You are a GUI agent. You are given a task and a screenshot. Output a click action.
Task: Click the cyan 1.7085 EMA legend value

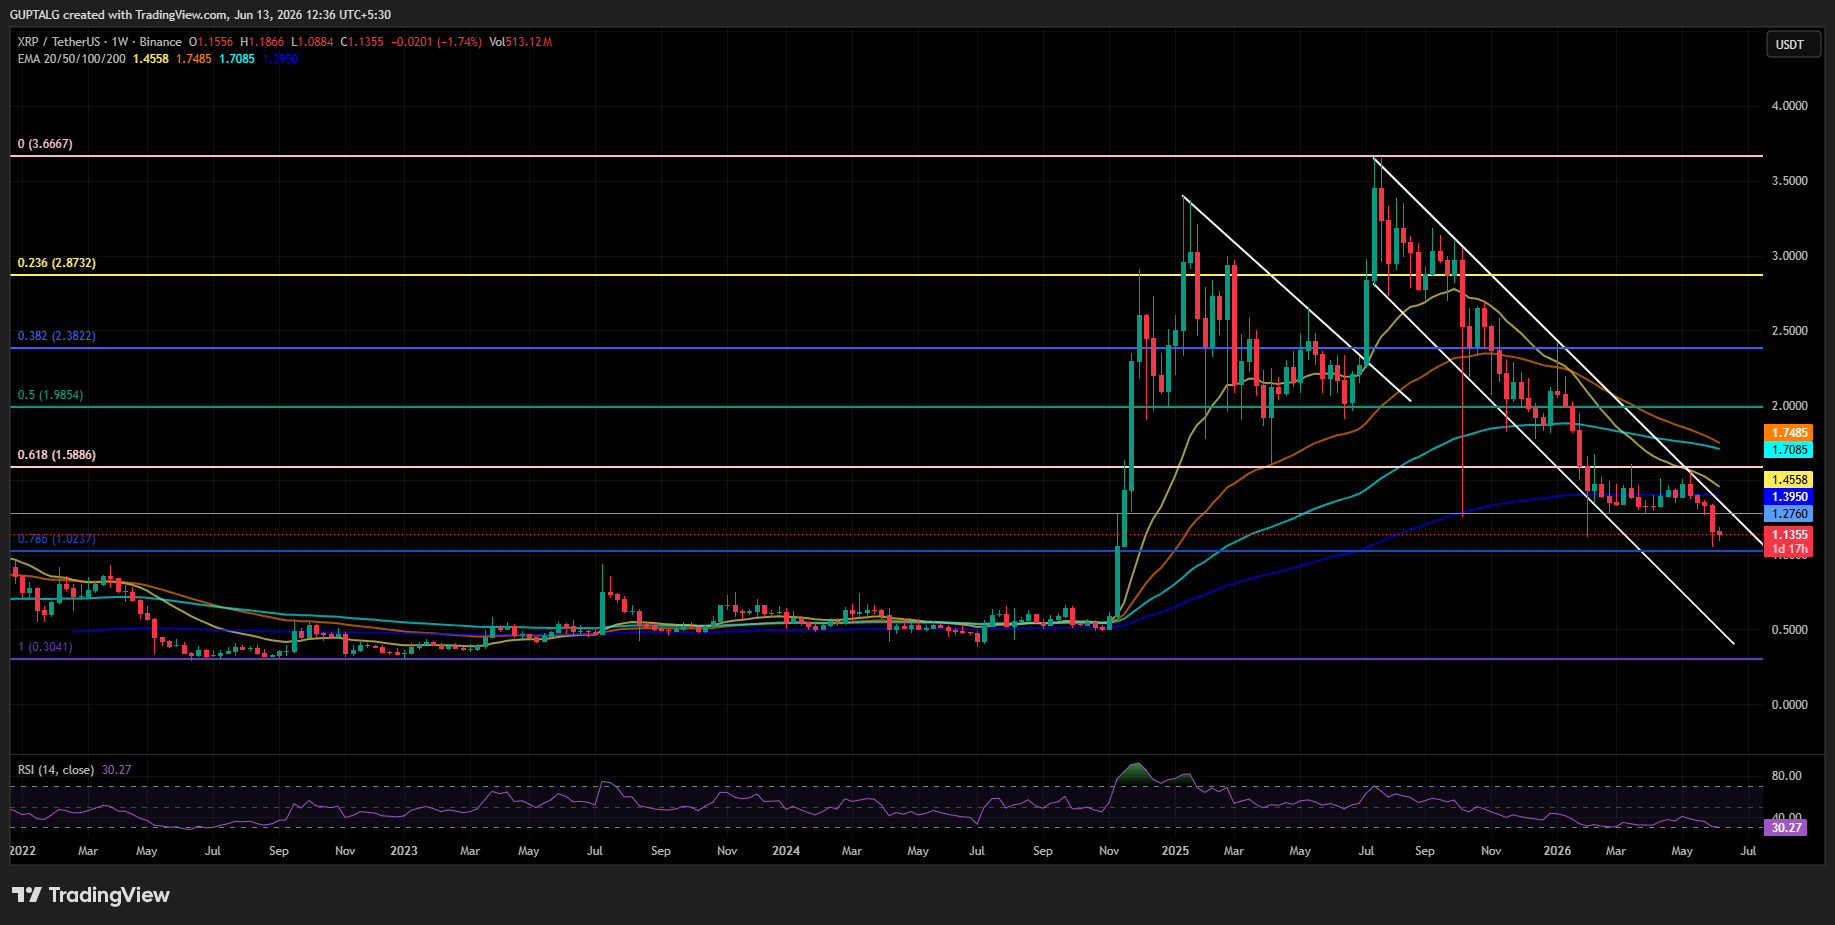coord(237,59)
